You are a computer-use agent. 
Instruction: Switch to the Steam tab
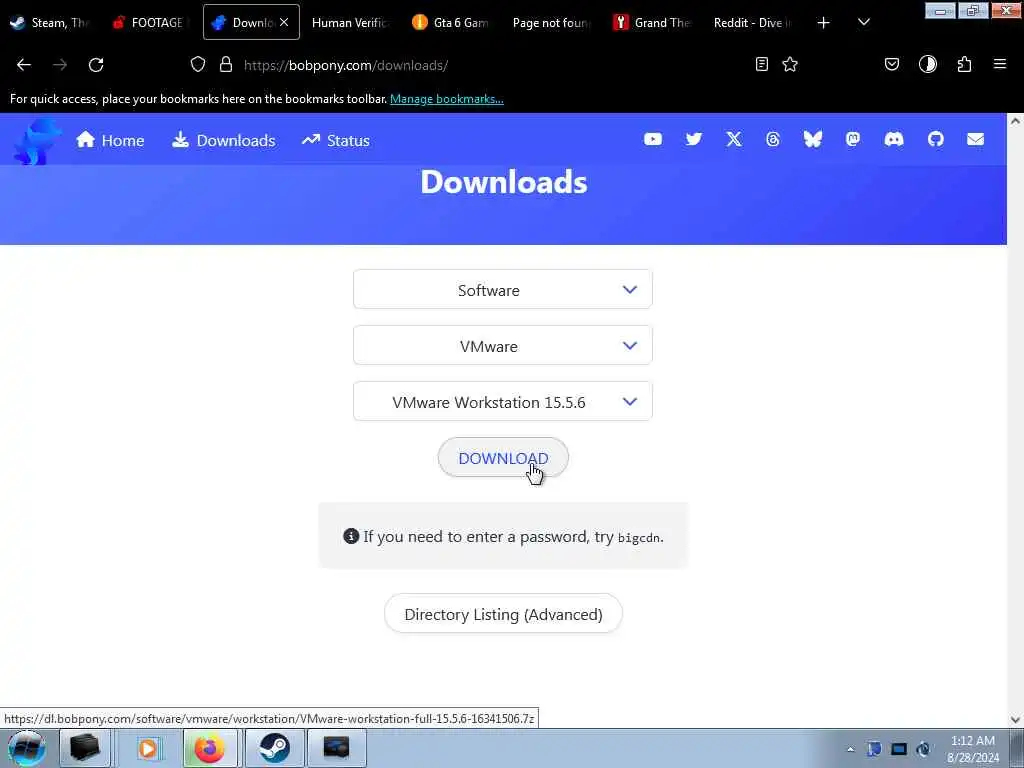click(51, 22)
